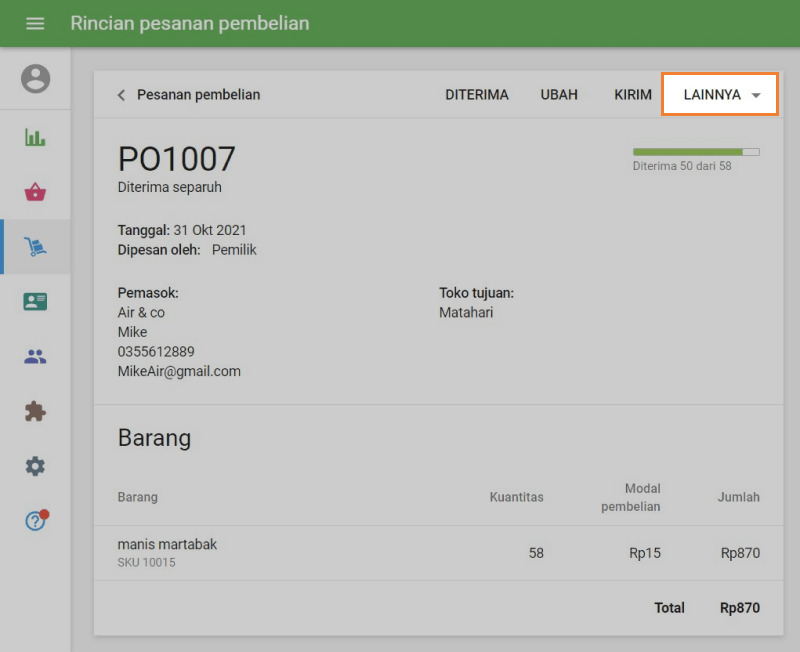Image resolution: width=800 pixels, height=652 pixels.
Task: Select the customers people icon
Action: click(35, 356)
